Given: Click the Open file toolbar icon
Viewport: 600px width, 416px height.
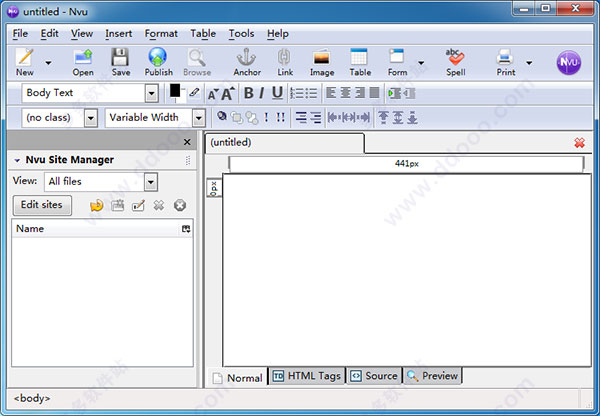Looking at the screenshot, I should [83, 57].
